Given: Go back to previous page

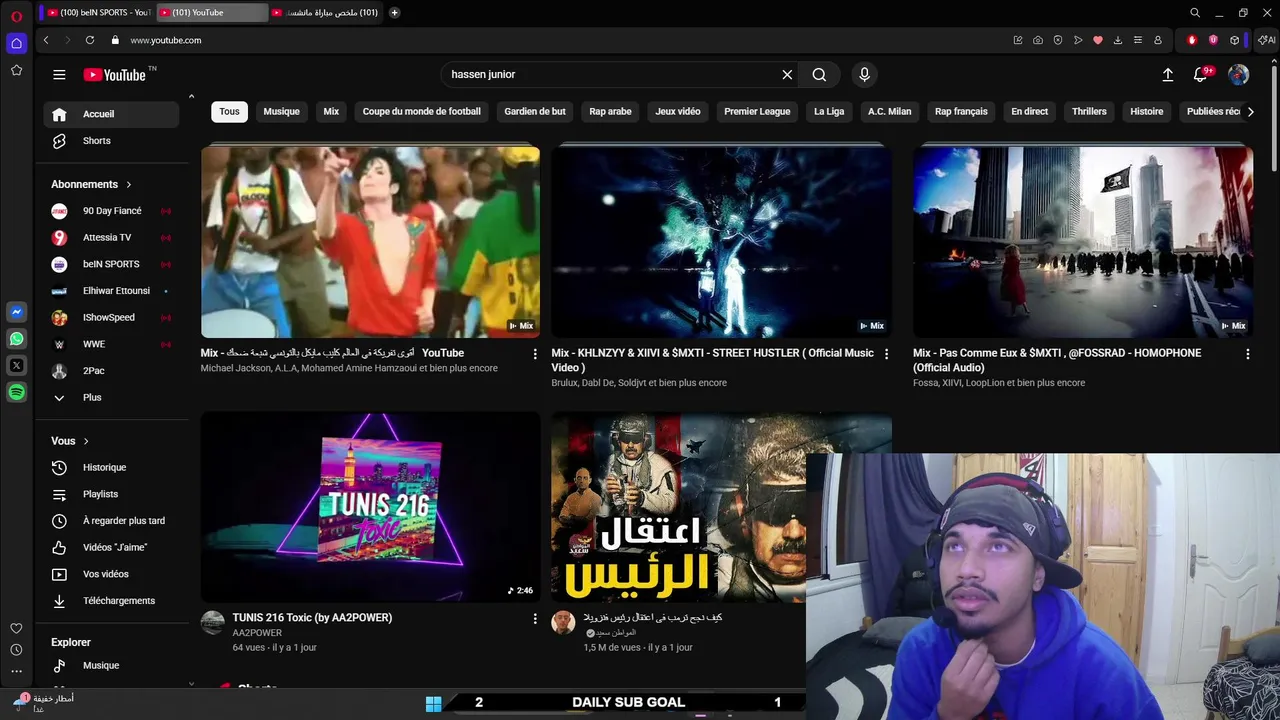Looking at the screenshot, I should (x=46, y=40).
